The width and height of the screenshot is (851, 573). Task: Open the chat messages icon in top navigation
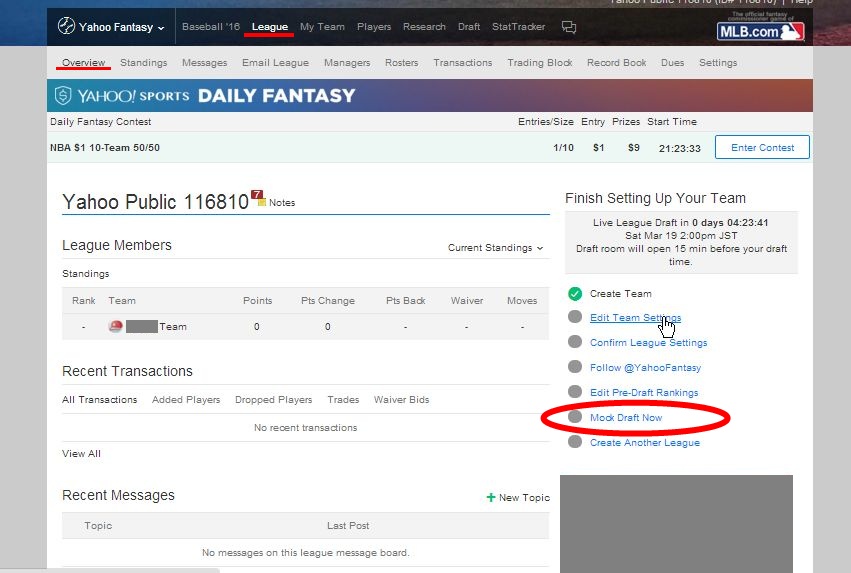click(568, 27)
